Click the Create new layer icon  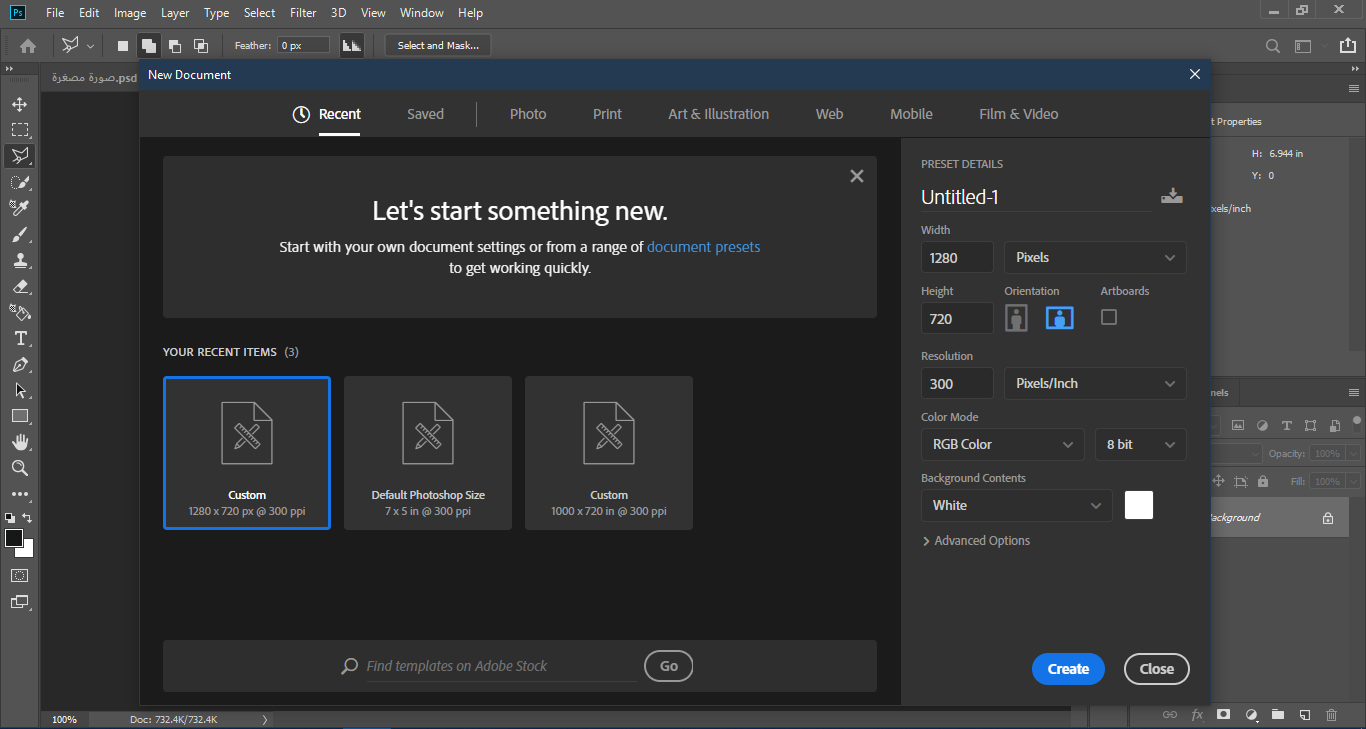[1304, 715]
